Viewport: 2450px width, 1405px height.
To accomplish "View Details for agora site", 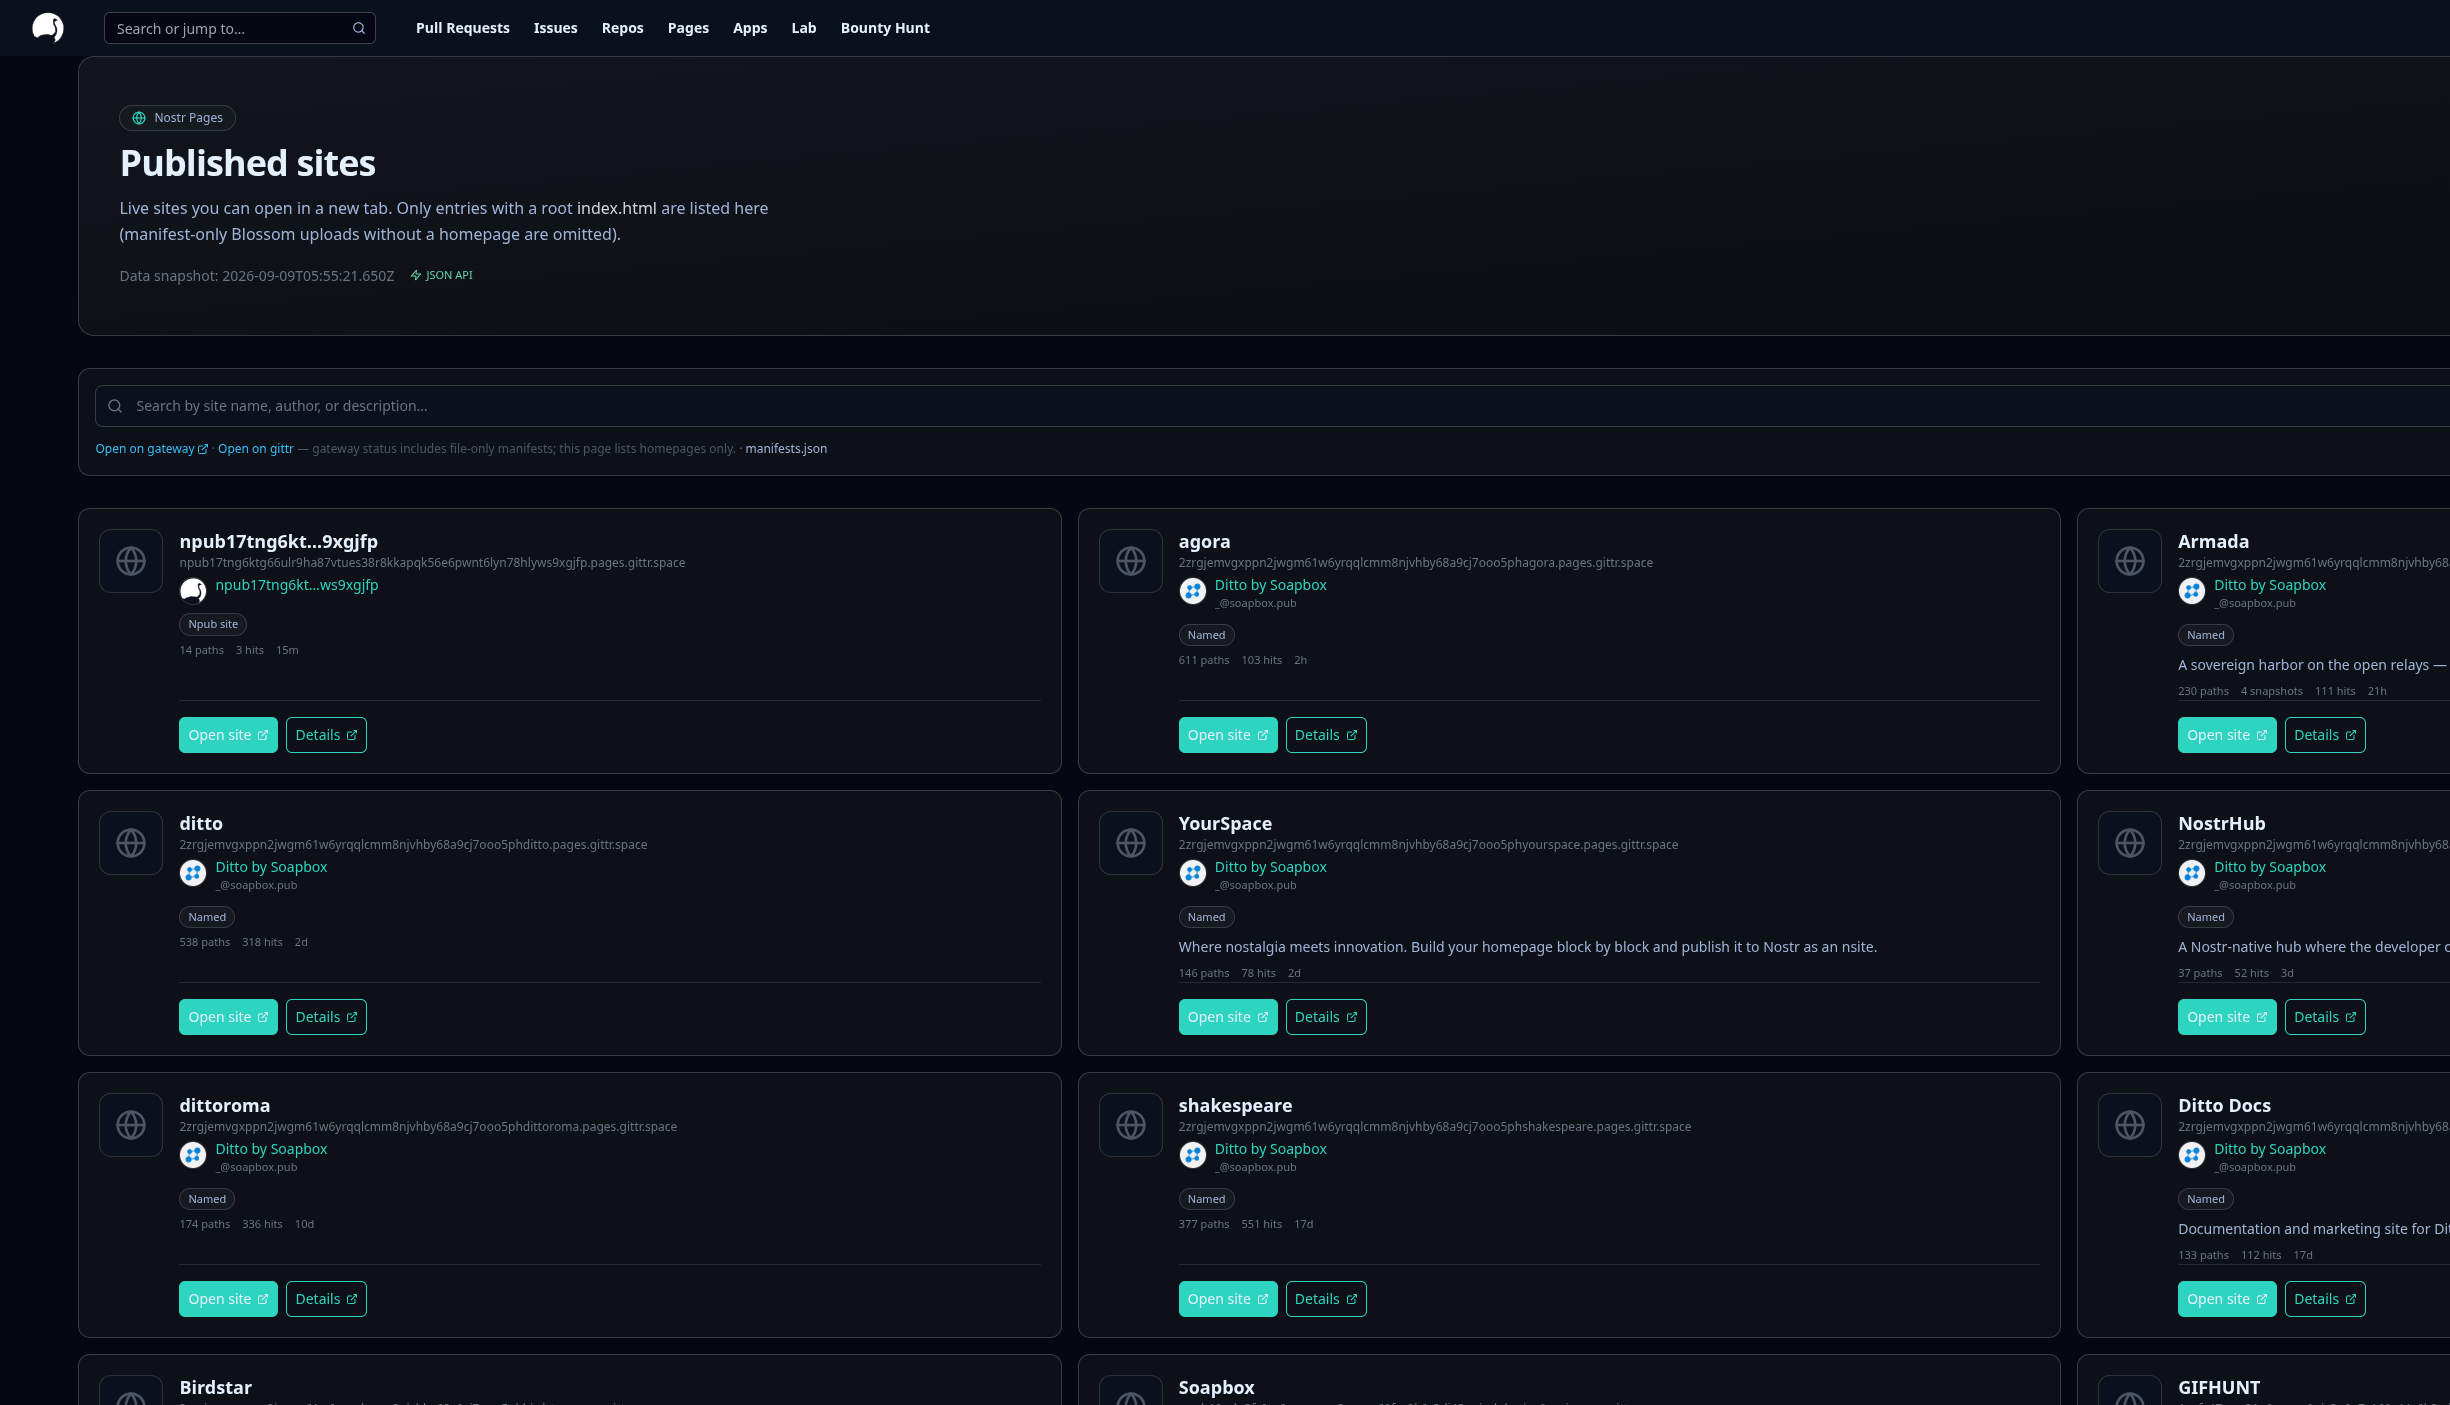I will tap(1326, 735).
